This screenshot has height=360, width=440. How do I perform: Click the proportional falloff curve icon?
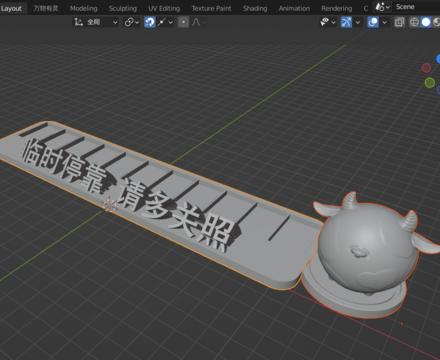196,22
